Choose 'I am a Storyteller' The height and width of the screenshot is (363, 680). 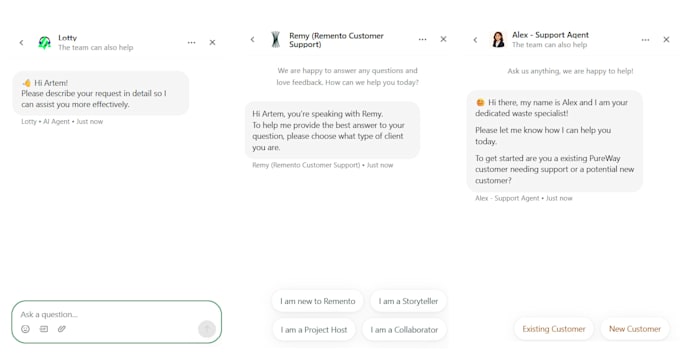point(408,301)
